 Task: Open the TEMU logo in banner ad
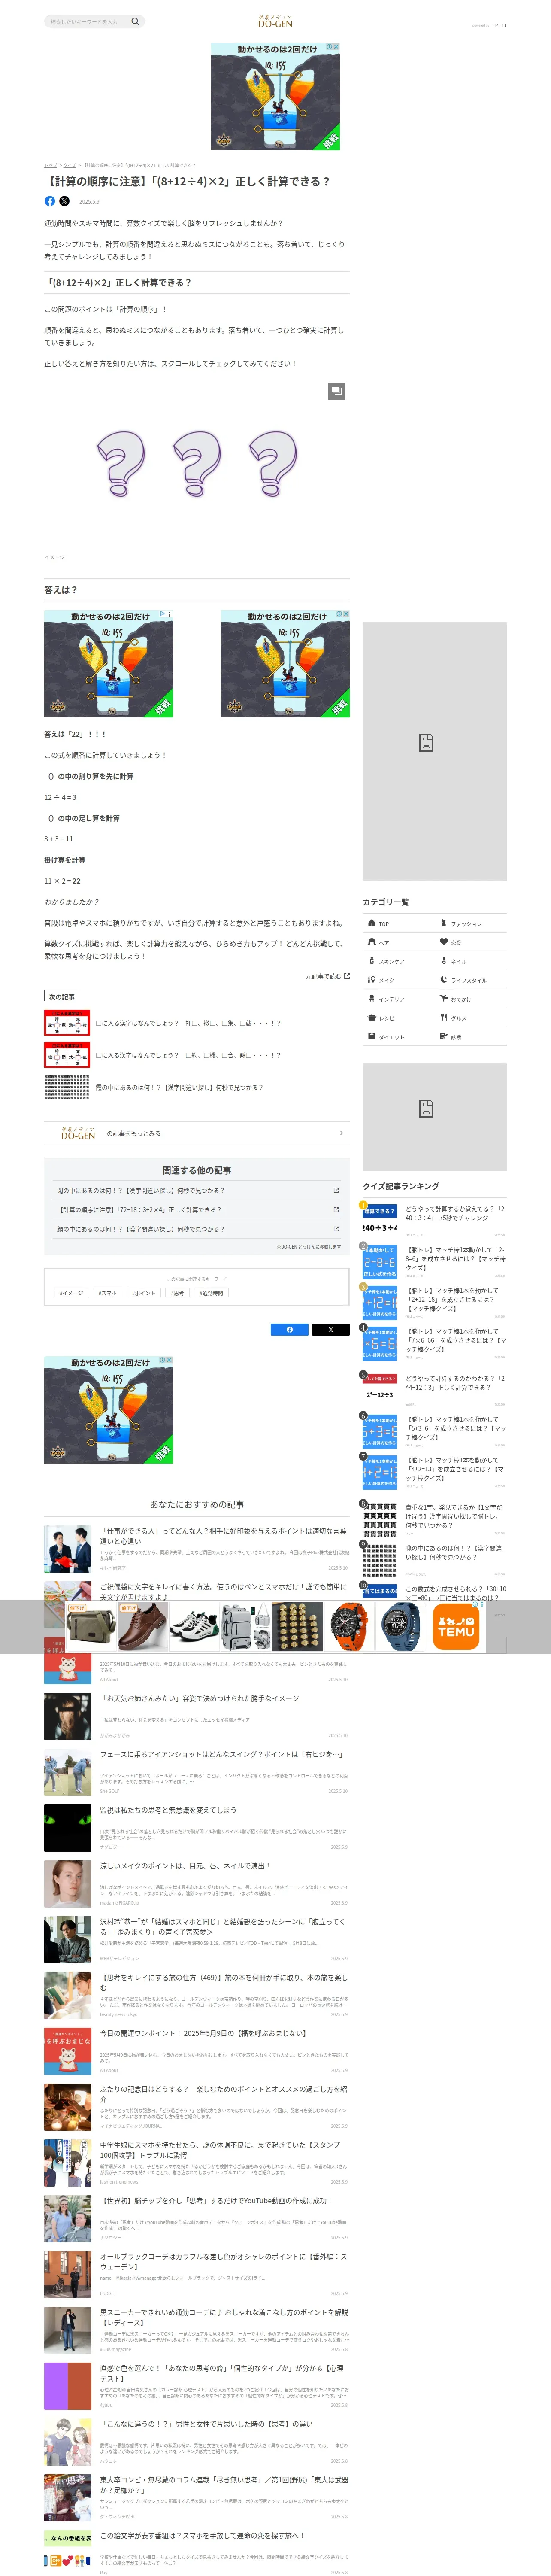click(456, 1627)
